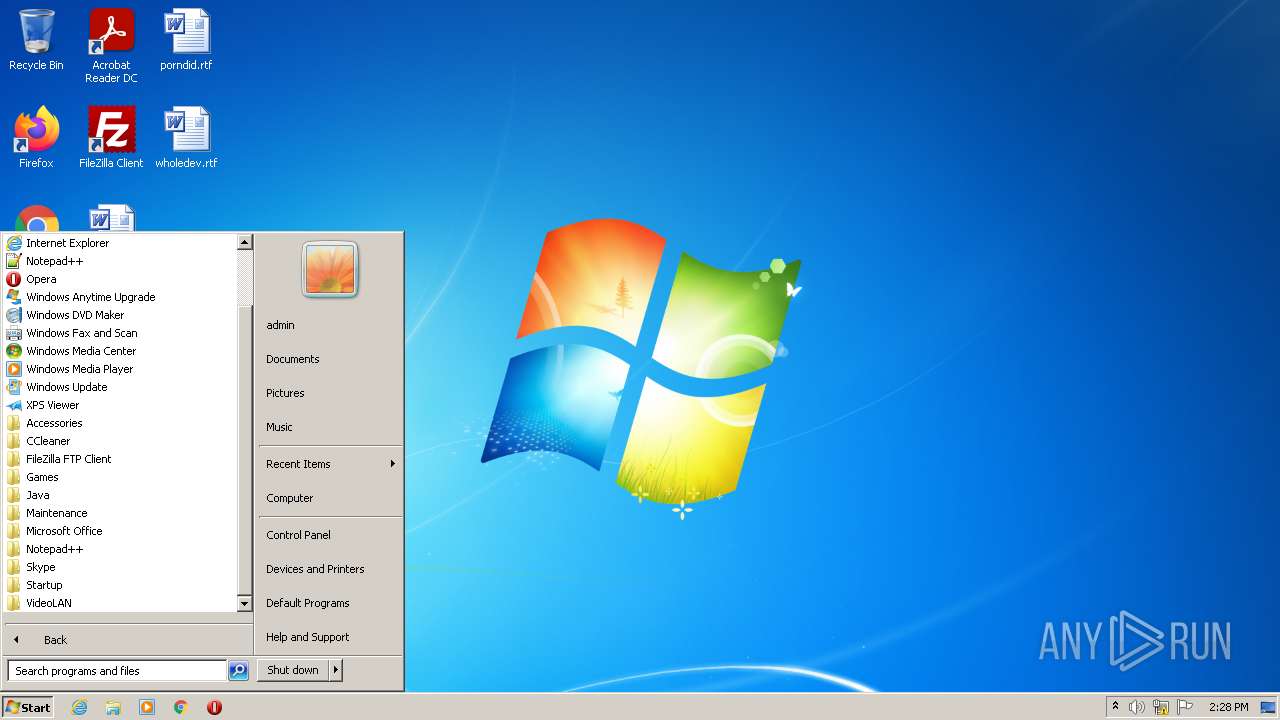Expand the Maintenance folder

pos(120,513)
